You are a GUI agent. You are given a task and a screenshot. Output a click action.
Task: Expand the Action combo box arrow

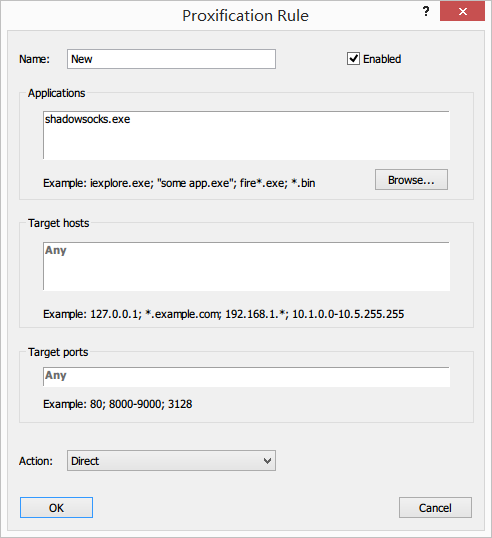(267, 461)
